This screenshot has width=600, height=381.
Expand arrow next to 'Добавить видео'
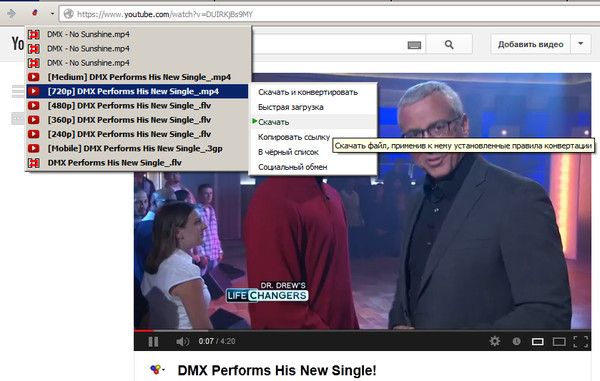580,44
